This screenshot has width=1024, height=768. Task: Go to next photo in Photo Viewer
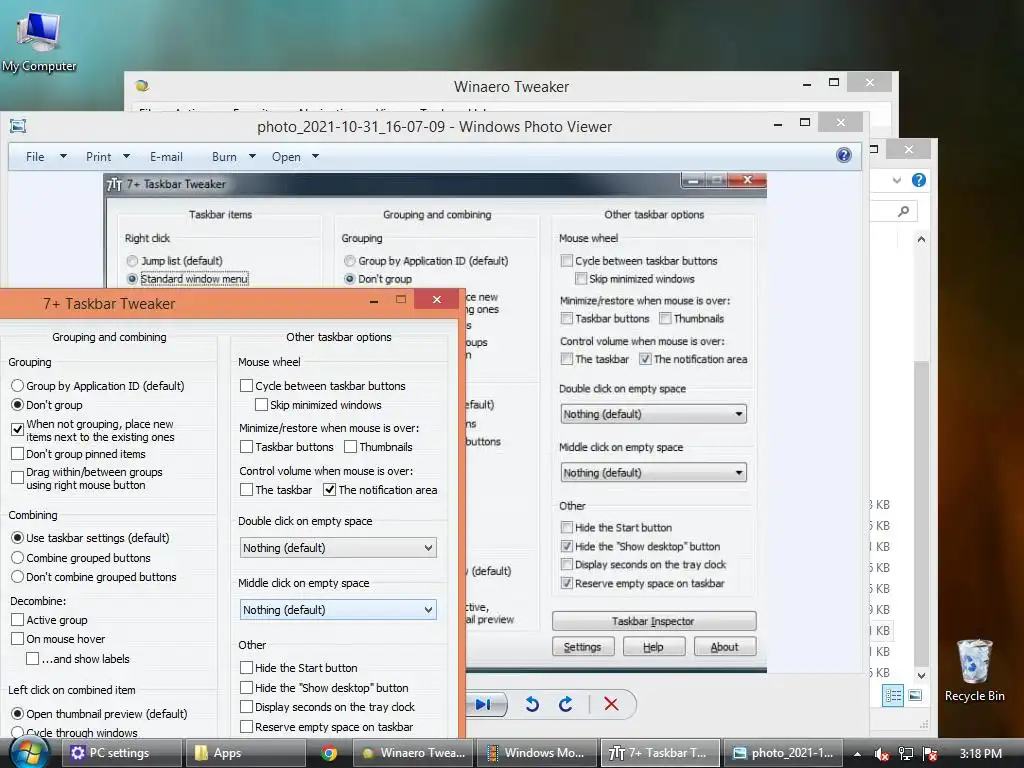(485, 704)
